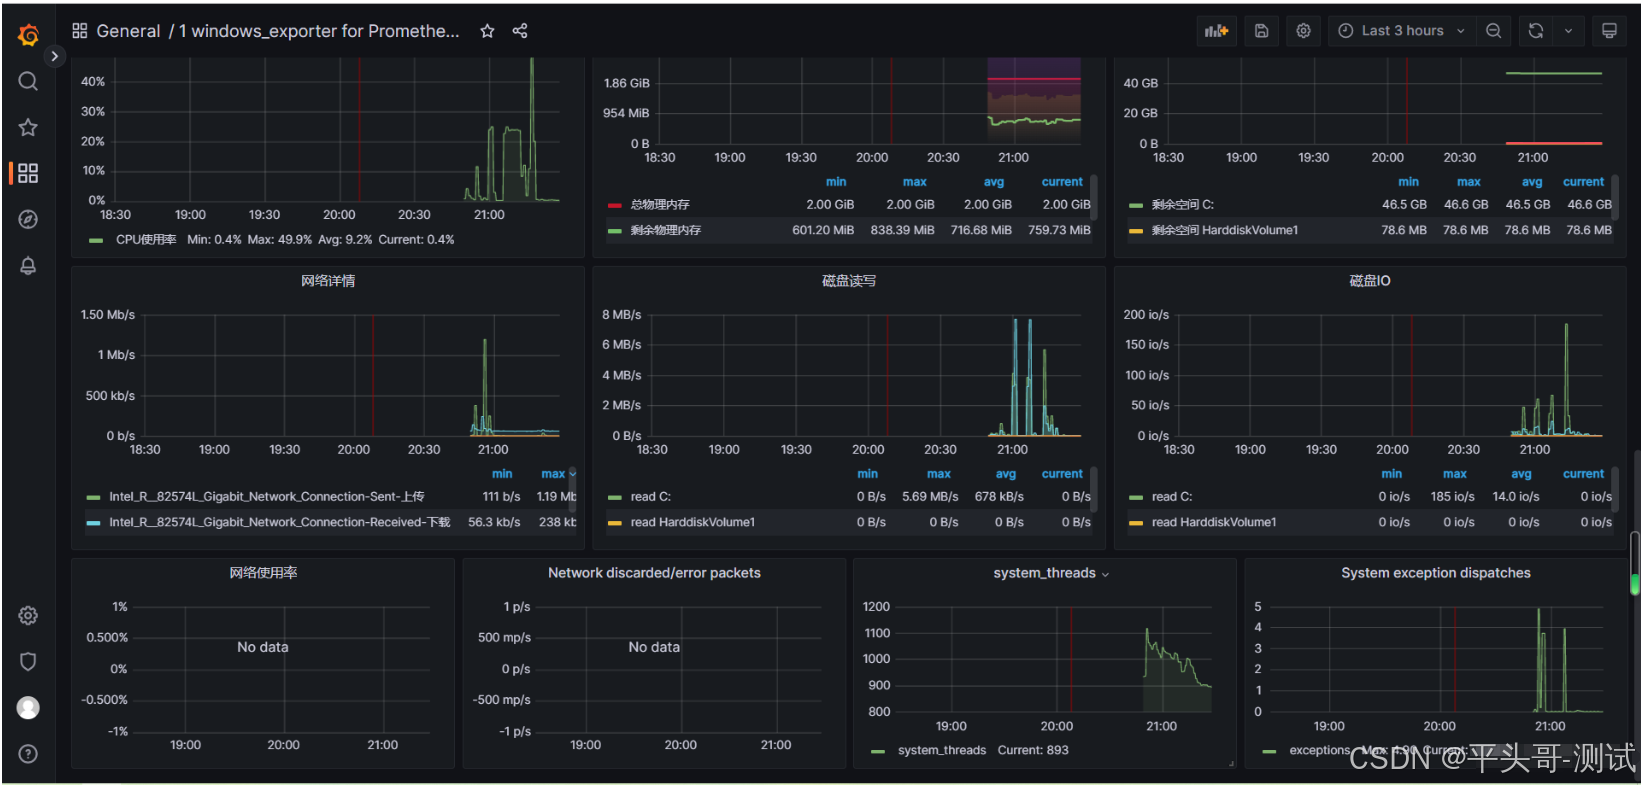Open the system_threads panel menu
The height and width of the screenshot is (787, 1641).
click(x=1051, y=573)
